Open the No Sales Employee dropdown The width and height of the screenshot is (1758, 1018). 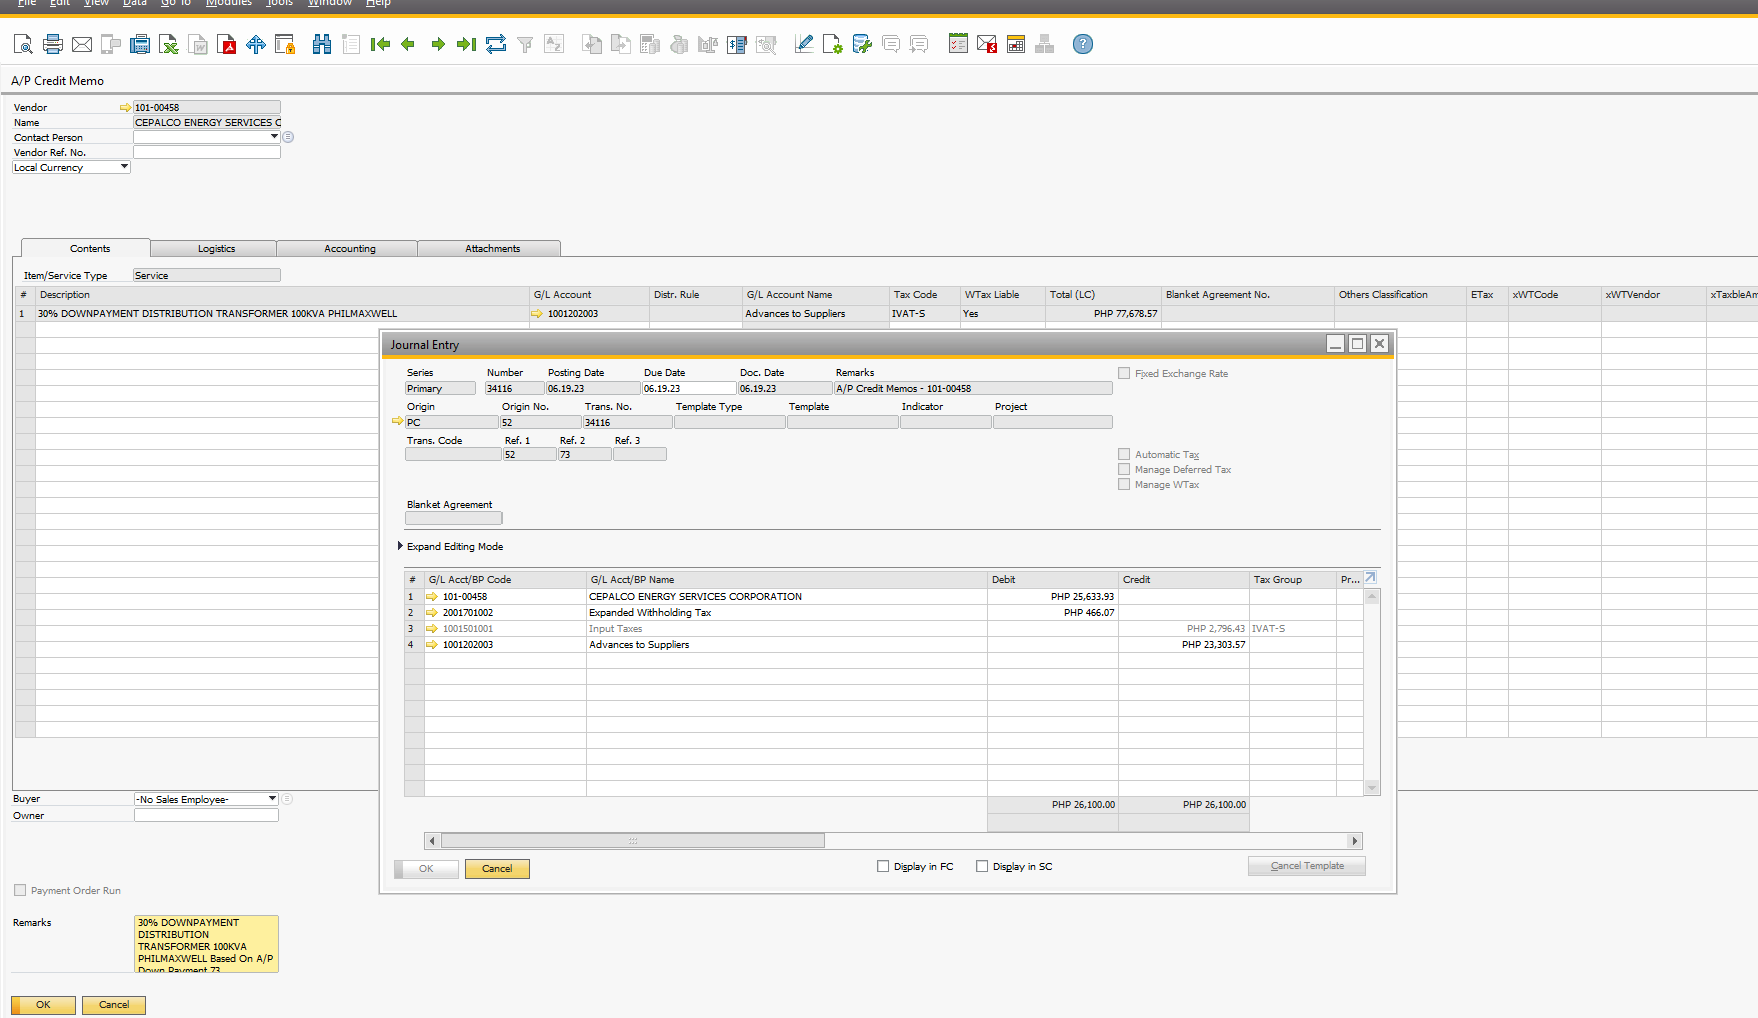point(272,798)
